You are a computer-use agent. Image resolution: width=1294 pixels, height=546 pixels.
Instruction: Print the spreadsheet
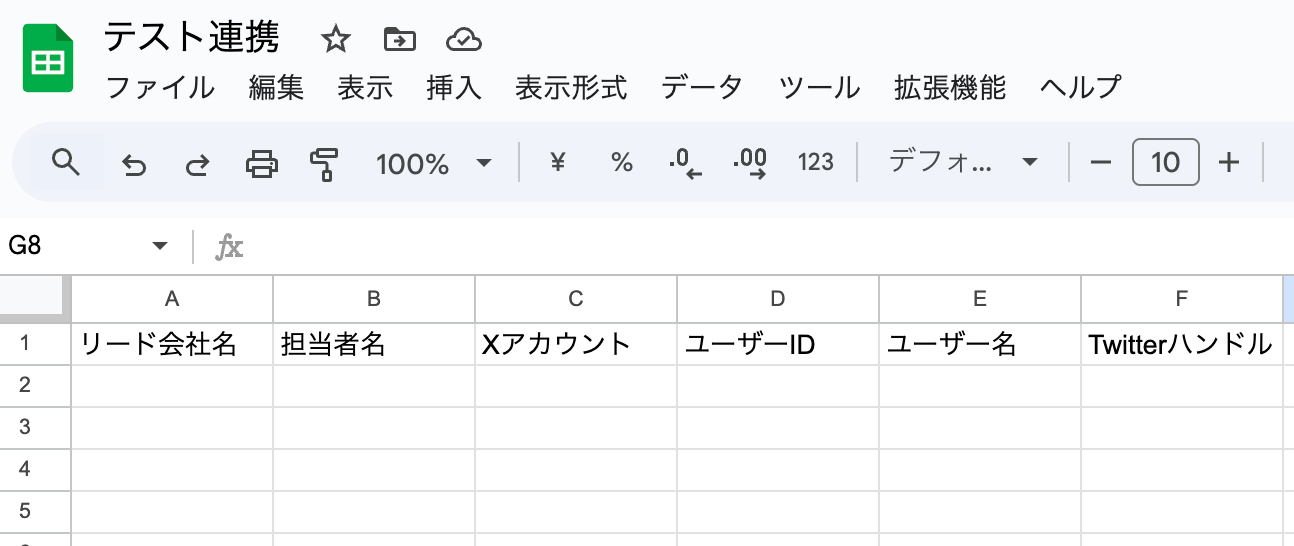coord(261,163)
